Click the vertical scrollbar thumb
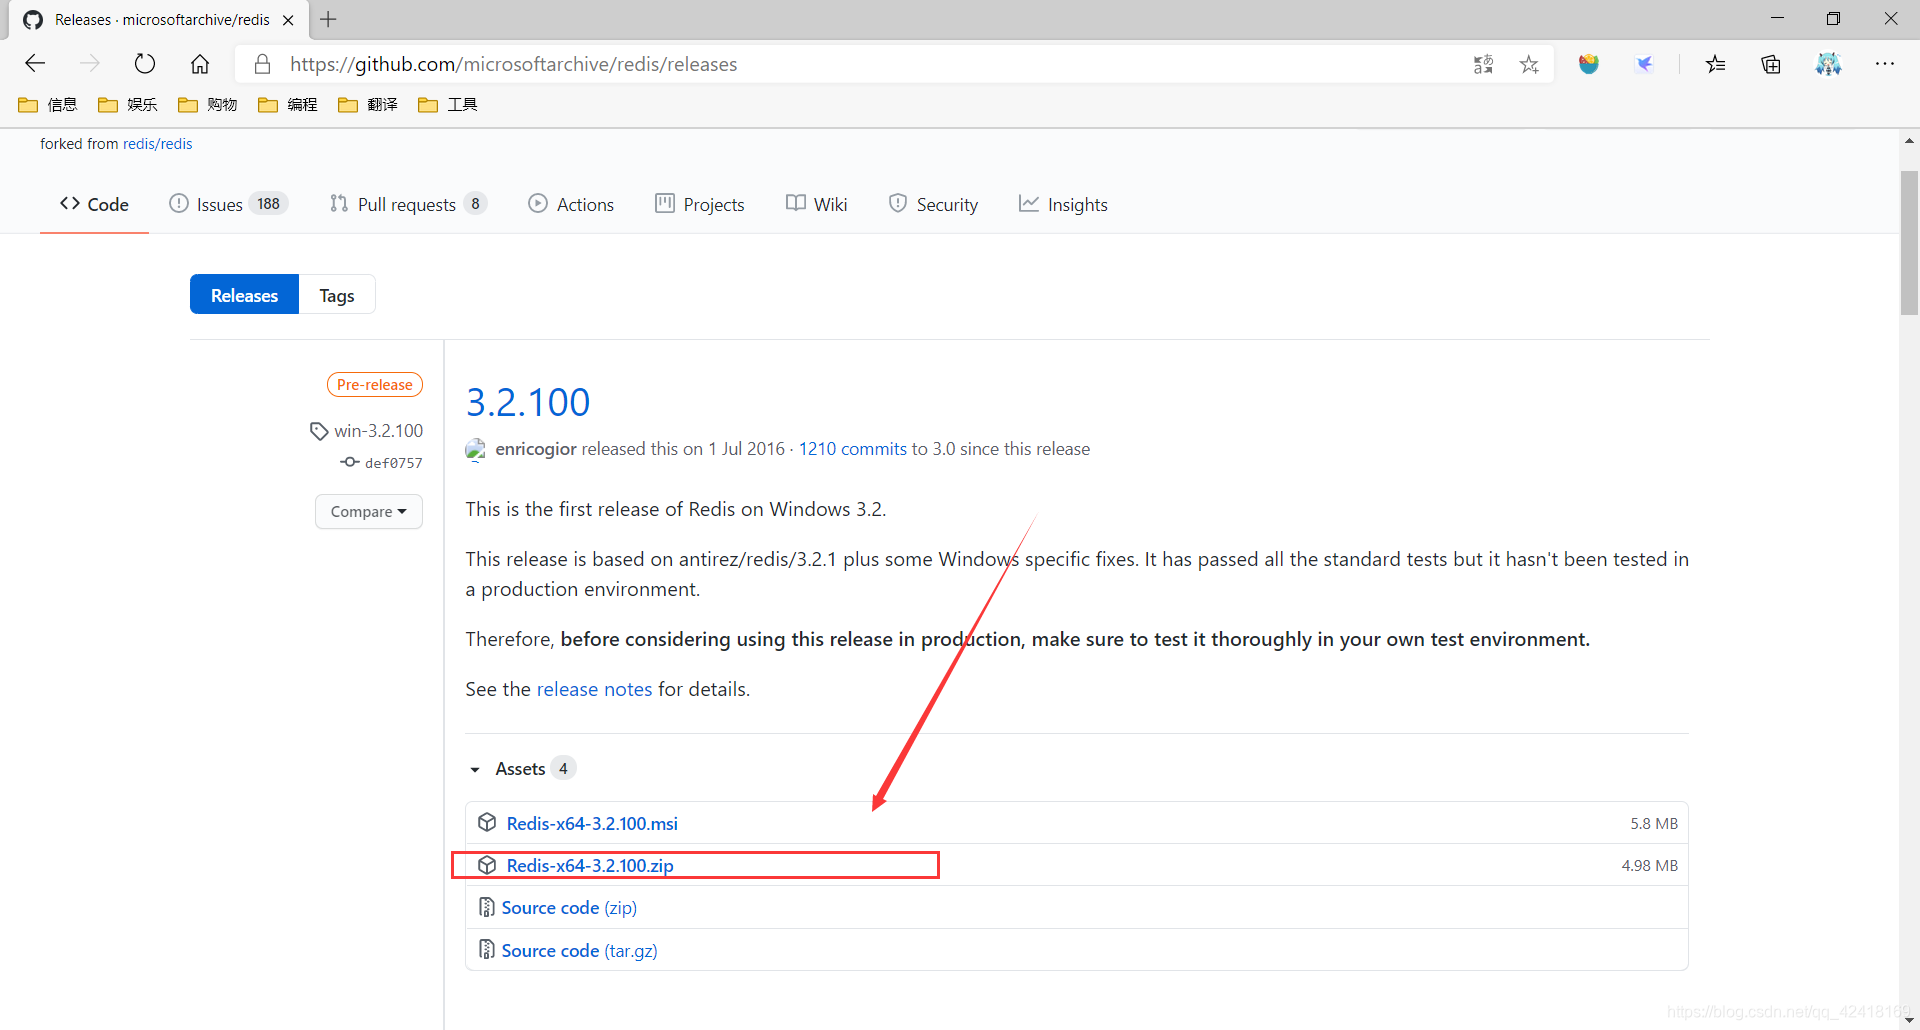This screenshot has width=1920, height=1030. (1909, 243)
